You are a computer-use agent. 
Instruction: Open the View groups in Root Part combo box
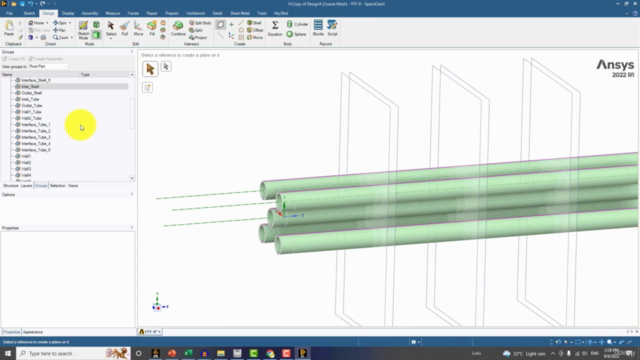(x=48, y=67)
